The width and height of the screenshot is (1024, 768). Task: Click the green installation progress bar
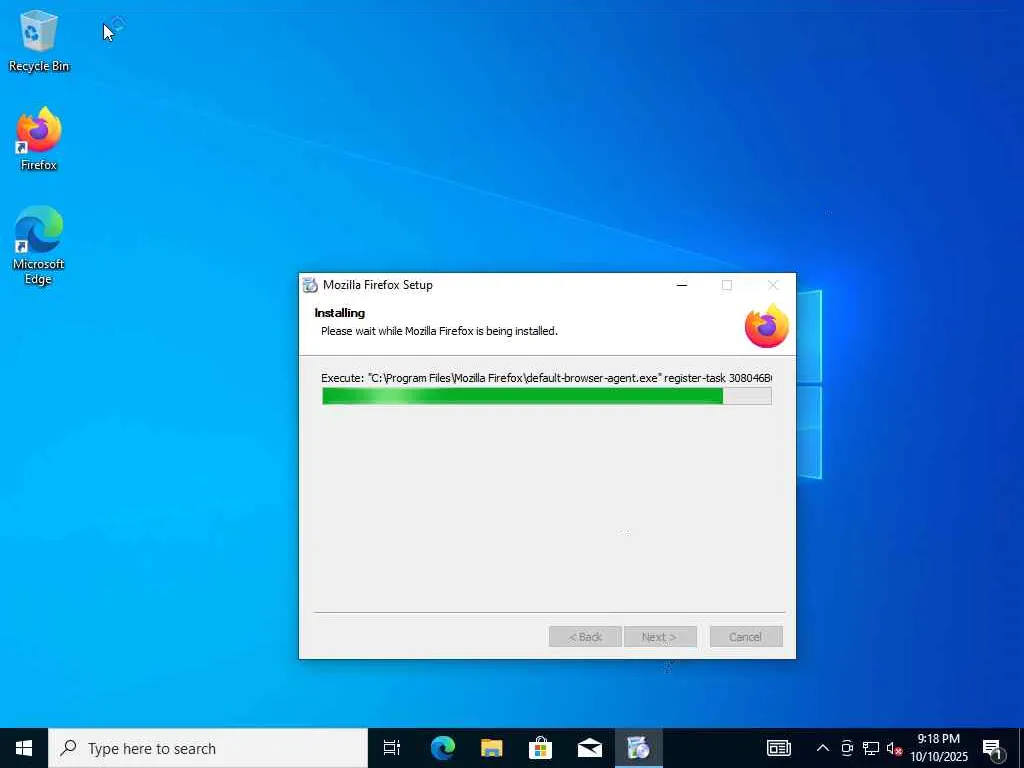point(547,396)
